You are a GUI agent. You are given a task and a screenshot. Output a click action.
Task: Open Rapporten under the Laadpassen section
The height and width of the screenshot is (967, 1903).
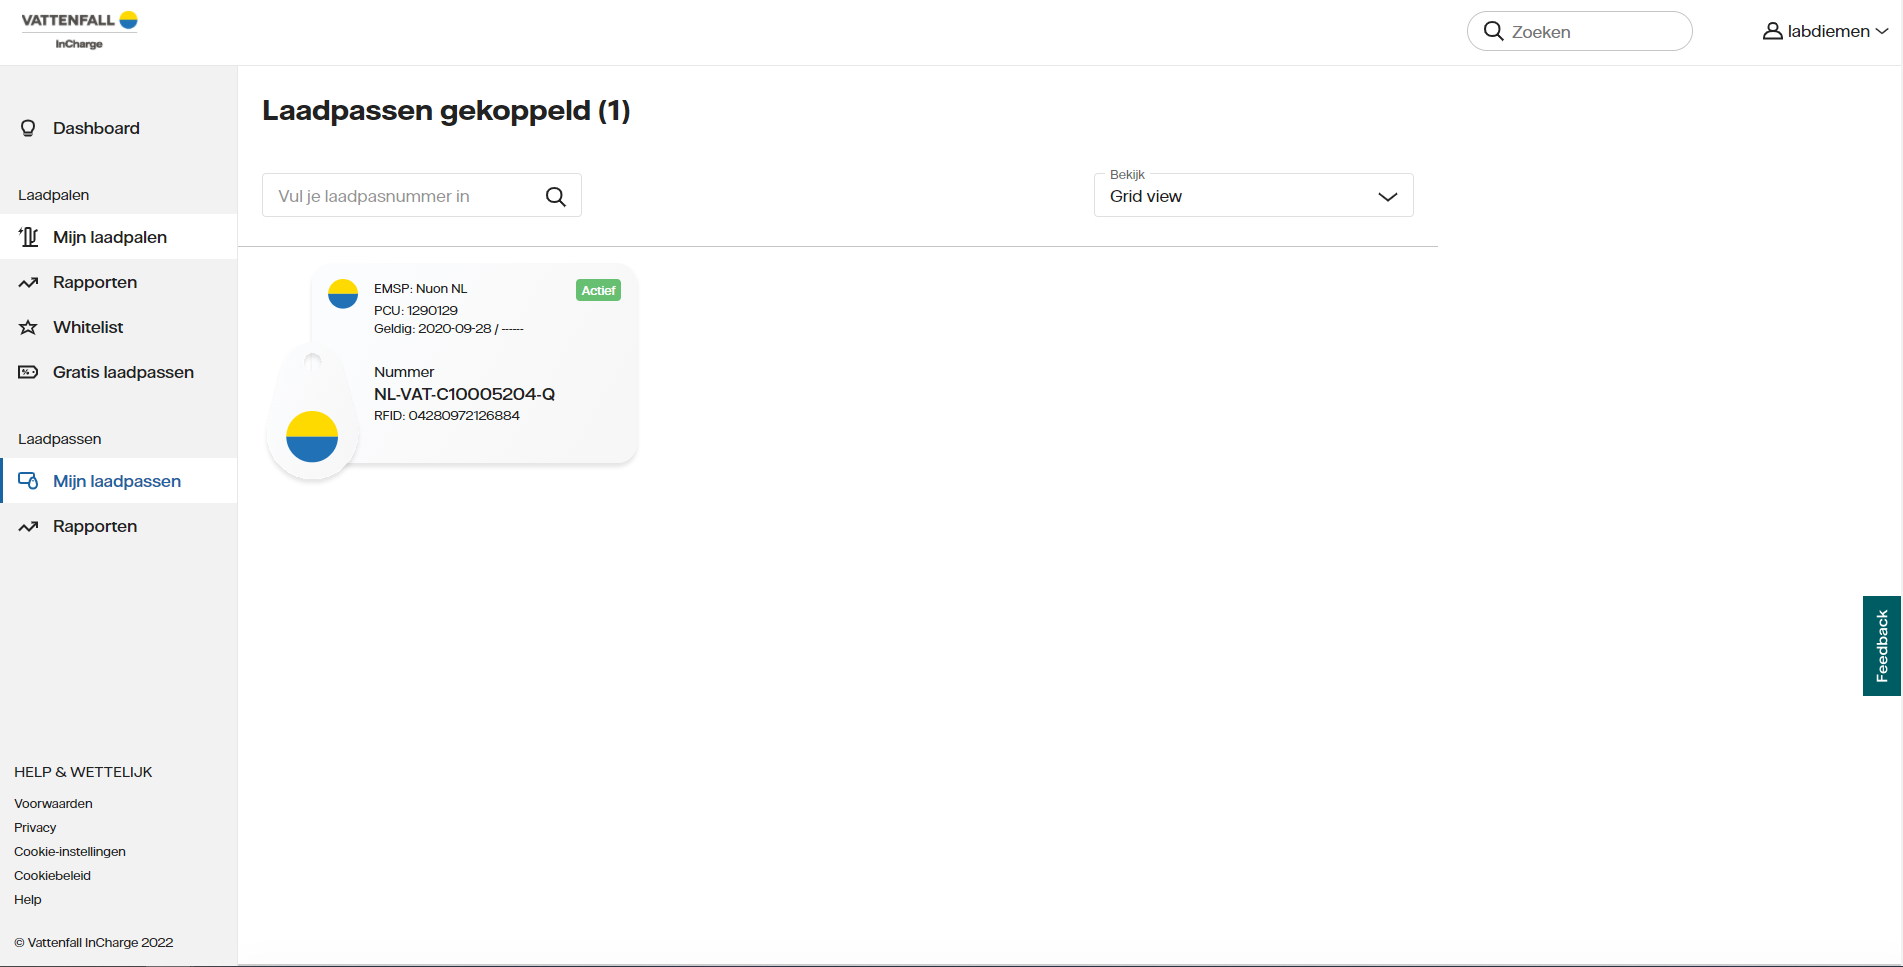[95, 525]
